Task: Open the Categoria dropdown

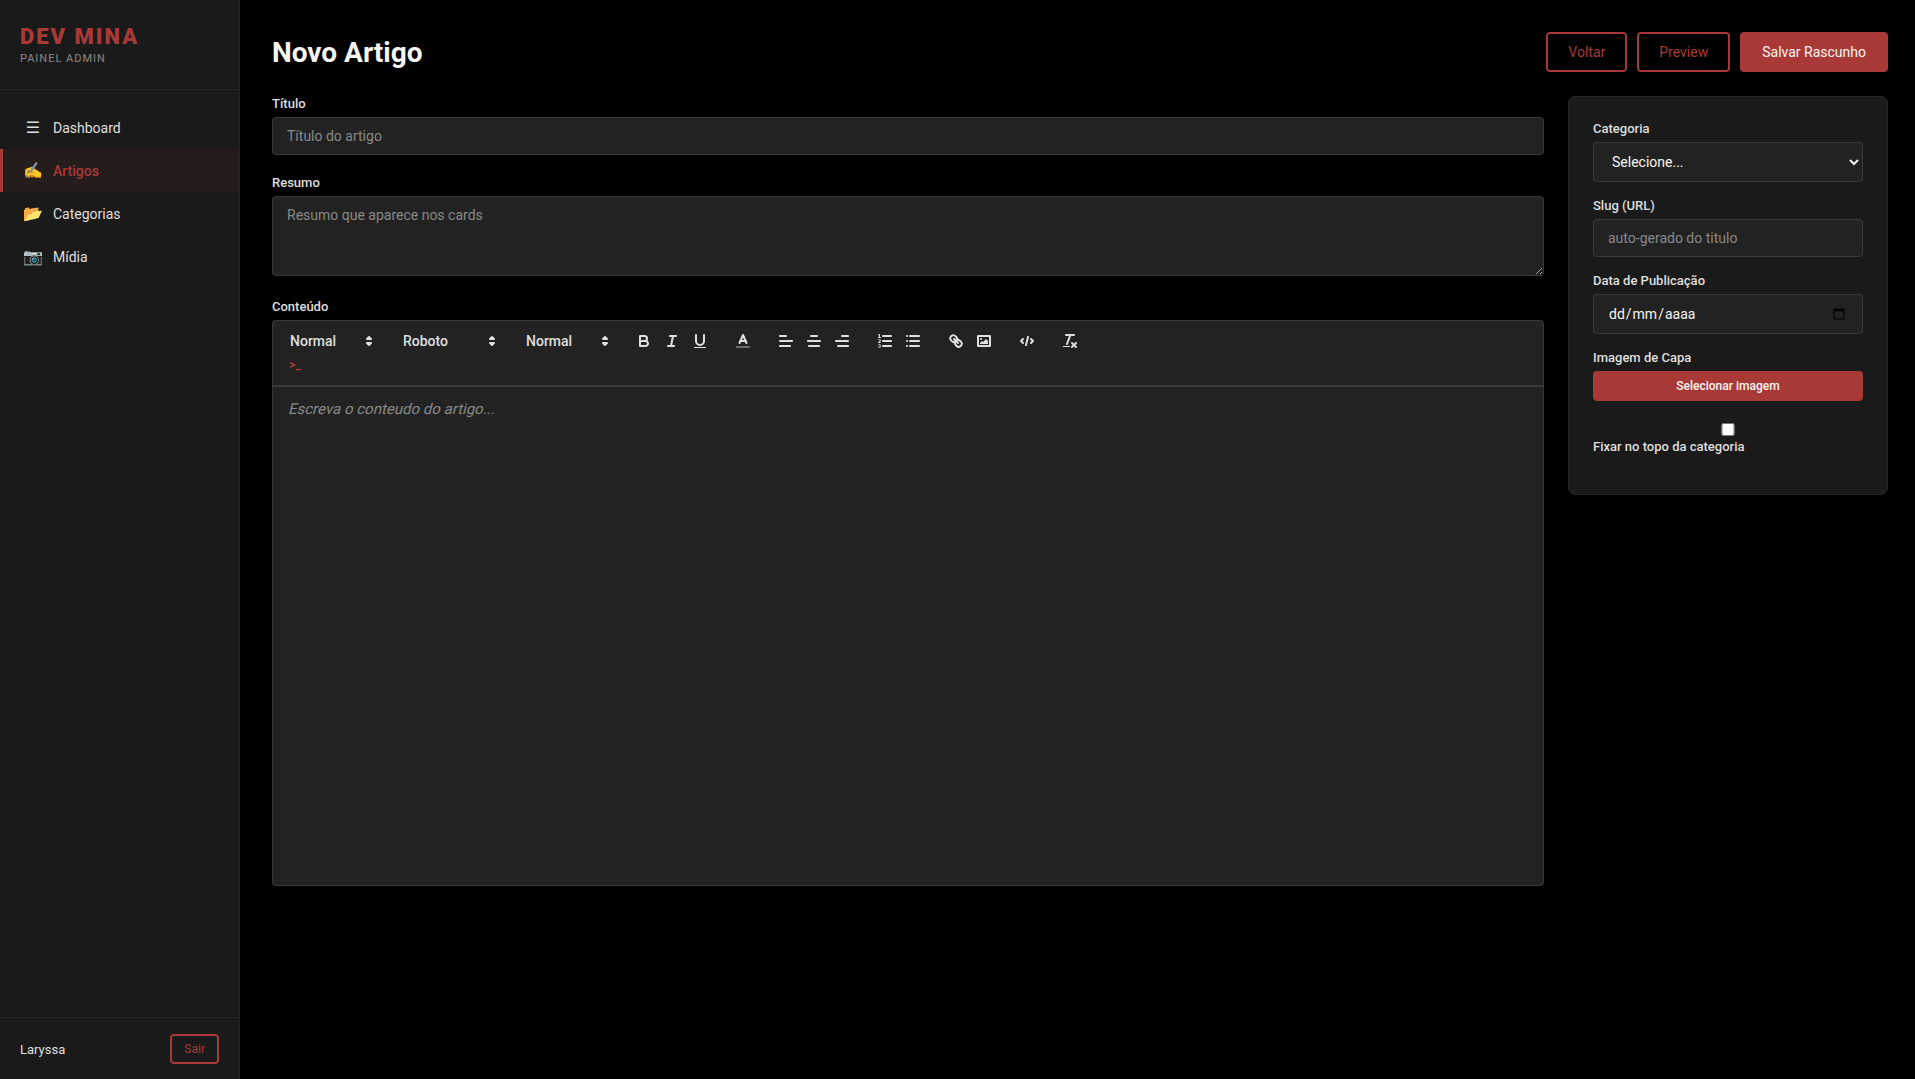Action: coord(1727,162)
